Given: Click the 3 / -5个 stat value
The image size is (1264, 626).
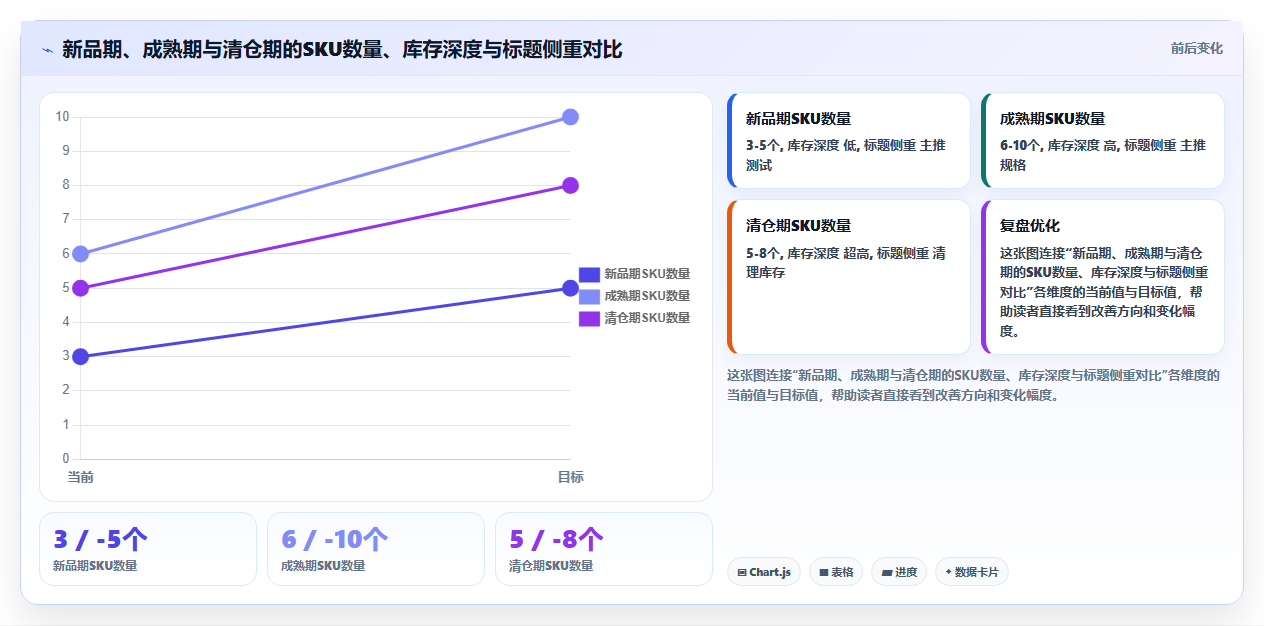Looking at the screenshot, I should pyautogui.click(x=101, y=540).
